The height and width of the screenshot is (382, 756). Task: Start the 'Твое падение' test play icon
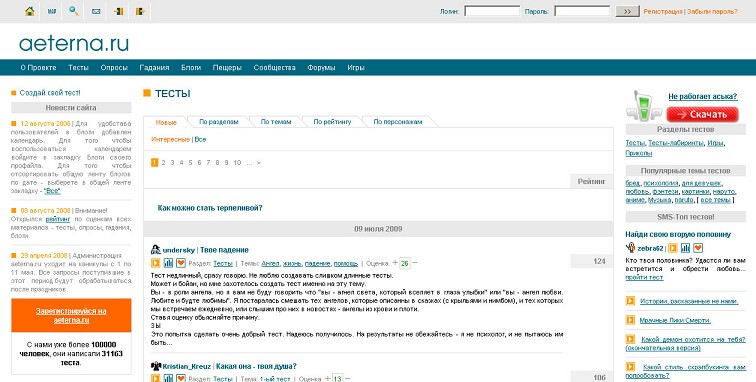tap(155, 263)
